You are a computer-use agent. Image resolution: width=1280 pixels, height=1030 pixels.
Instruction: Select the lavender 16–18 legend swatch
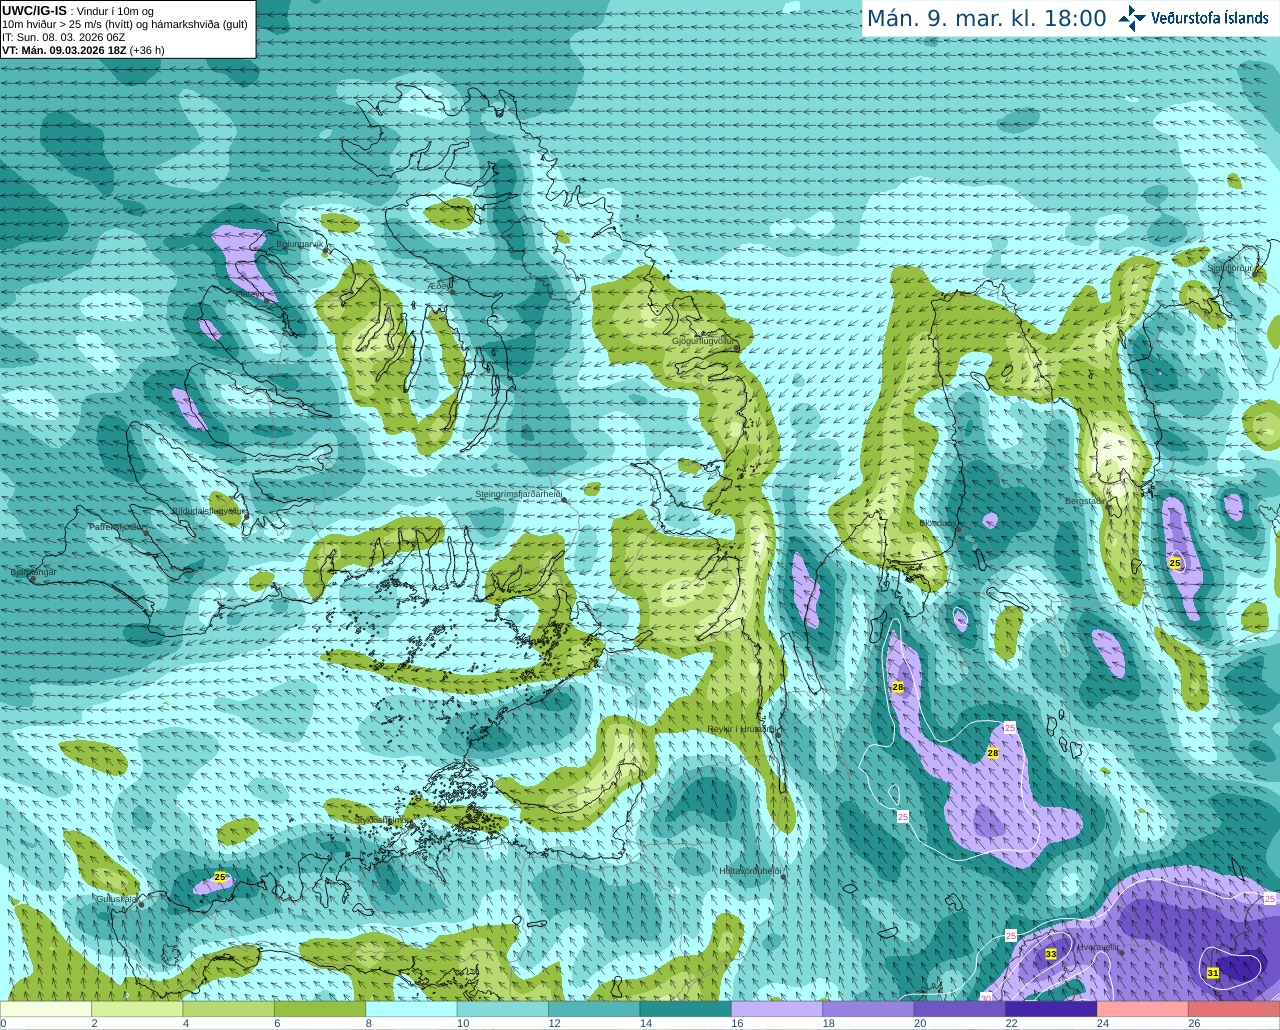tap(777, 1009)
